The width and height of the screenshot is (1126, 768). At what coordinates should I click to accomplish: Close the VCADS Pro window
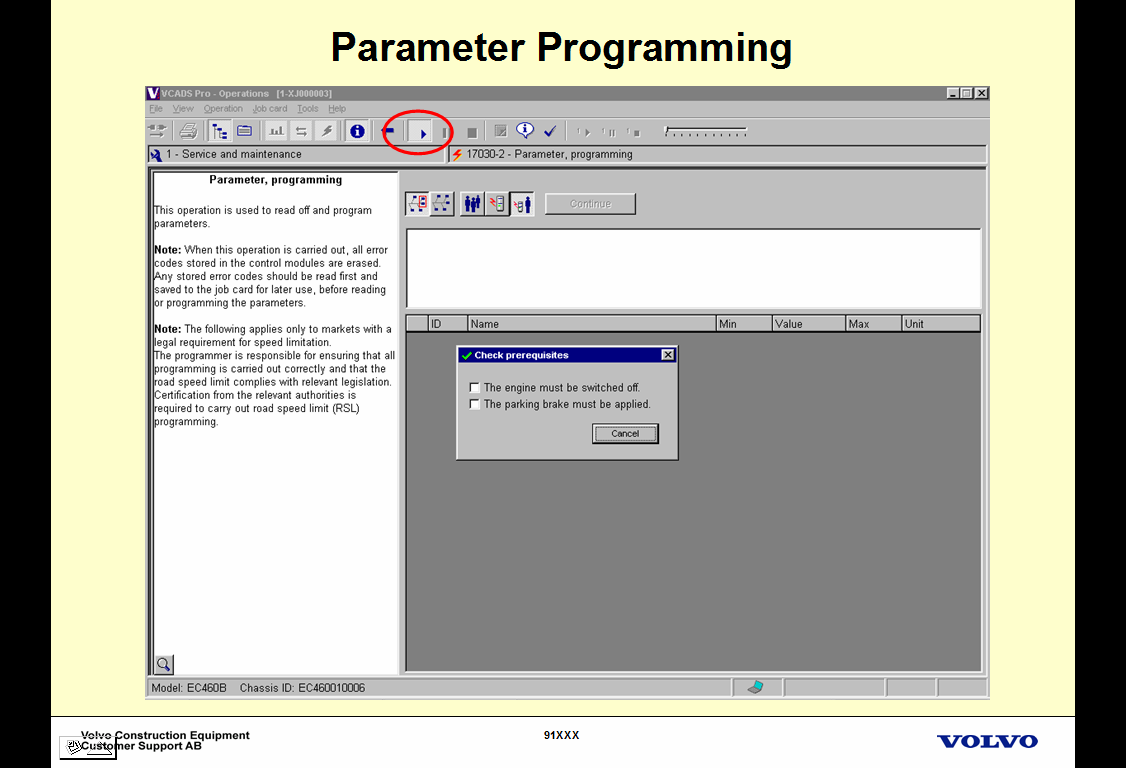pyautogui.click(x=982, y=93)
